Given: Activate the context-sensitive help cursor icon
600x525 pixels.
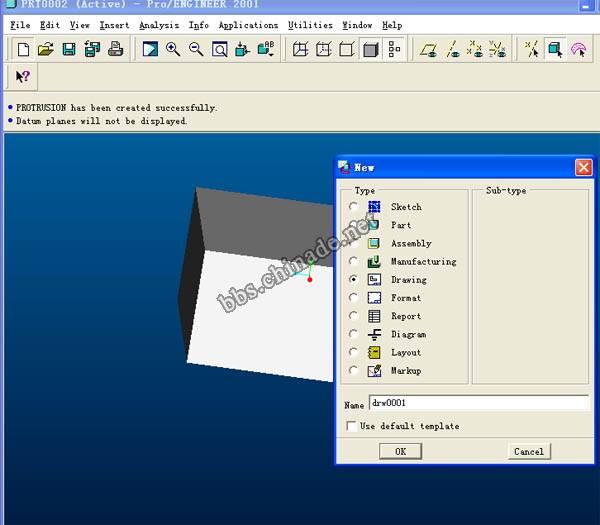Looking at the screenshot, I should [x=23, y=77].
